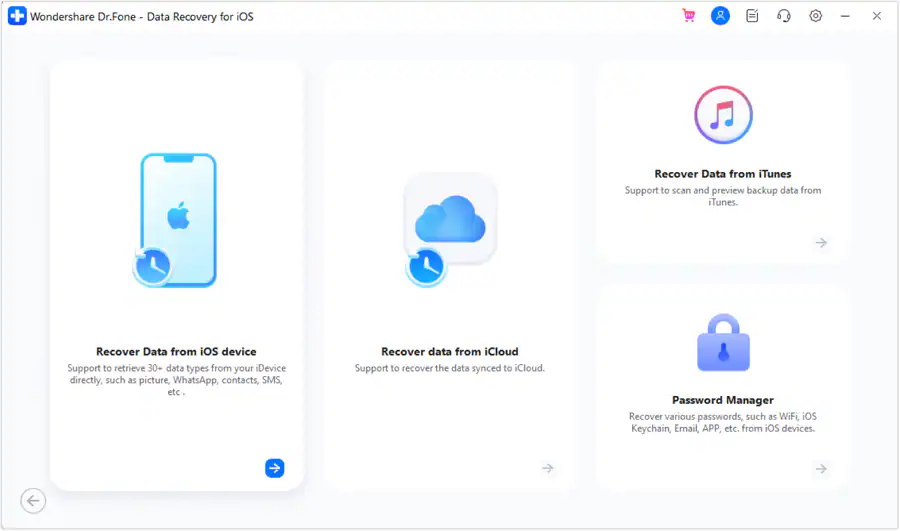Viewport: 900px width, 531px height.
Task: Open the shopping cart icon
Action: click(x=689, y=16)
